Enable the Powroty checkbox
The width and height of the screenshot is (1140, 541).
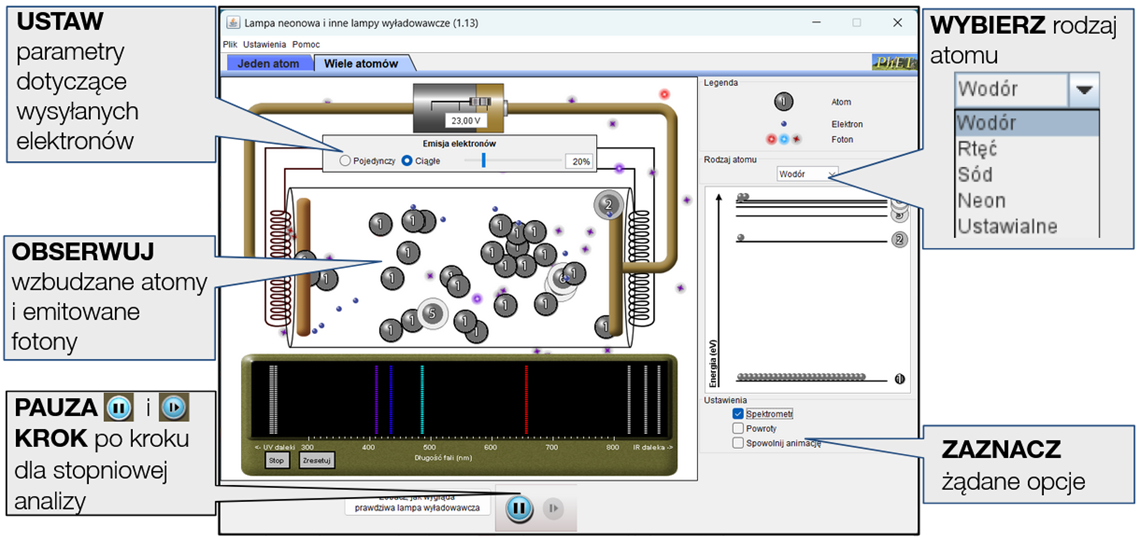739,428
